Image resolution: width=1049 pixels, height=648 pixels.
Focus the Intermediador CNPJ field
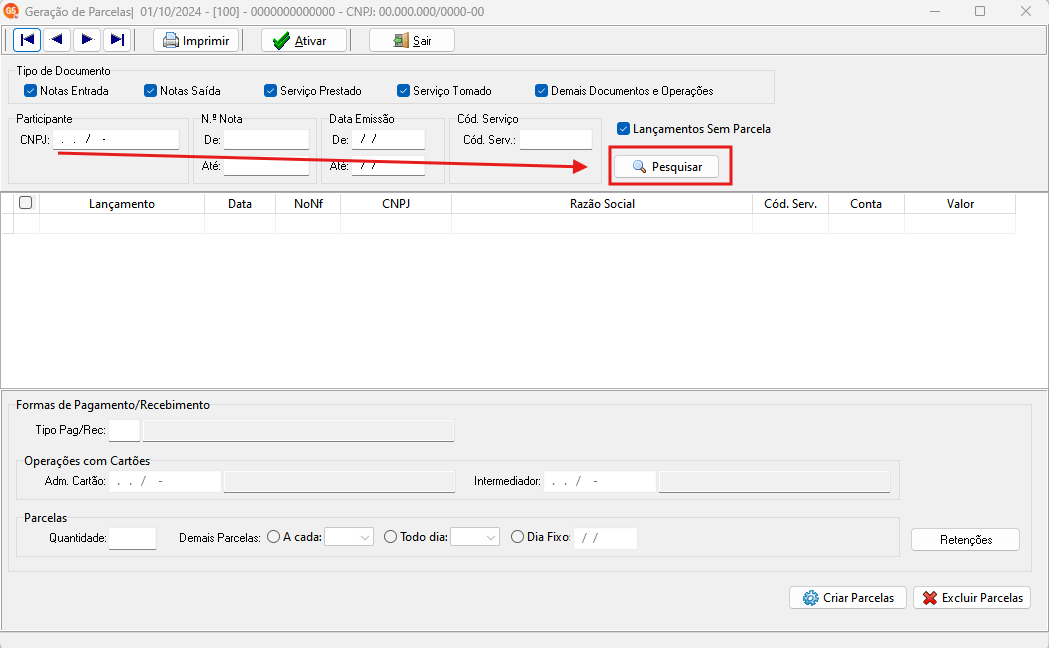click(x=600, y=481)
